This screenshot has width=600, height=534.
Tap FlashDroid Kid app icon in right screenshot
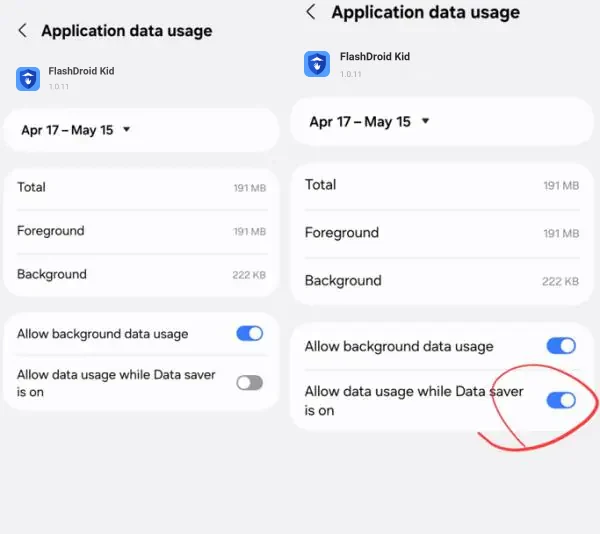click(x=317, y=64)
